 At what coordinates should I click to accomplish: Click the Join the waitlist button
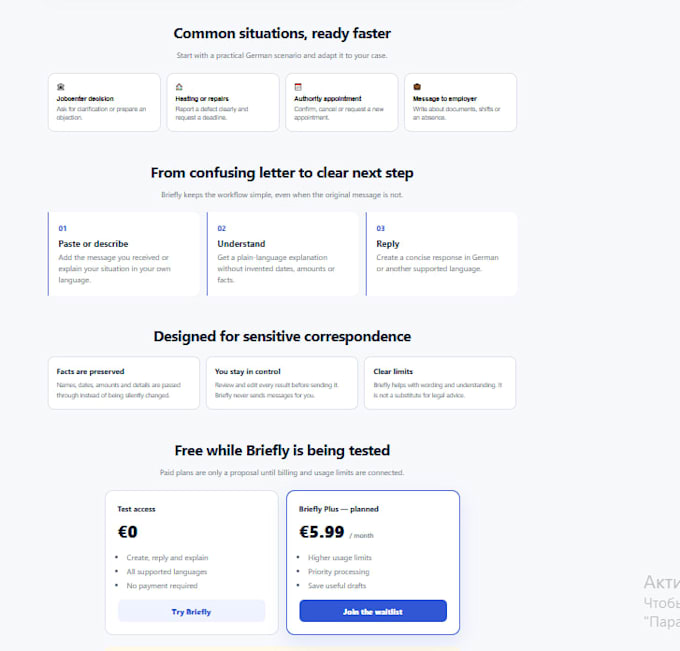pos(373,611)
